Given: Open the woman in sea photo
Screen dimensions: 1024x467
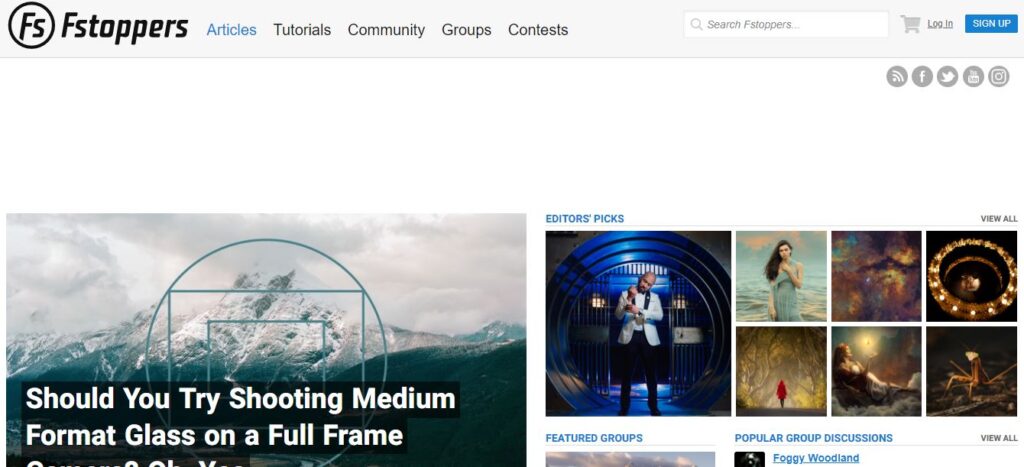Looking at the screenshot, I should pos(781,276).
